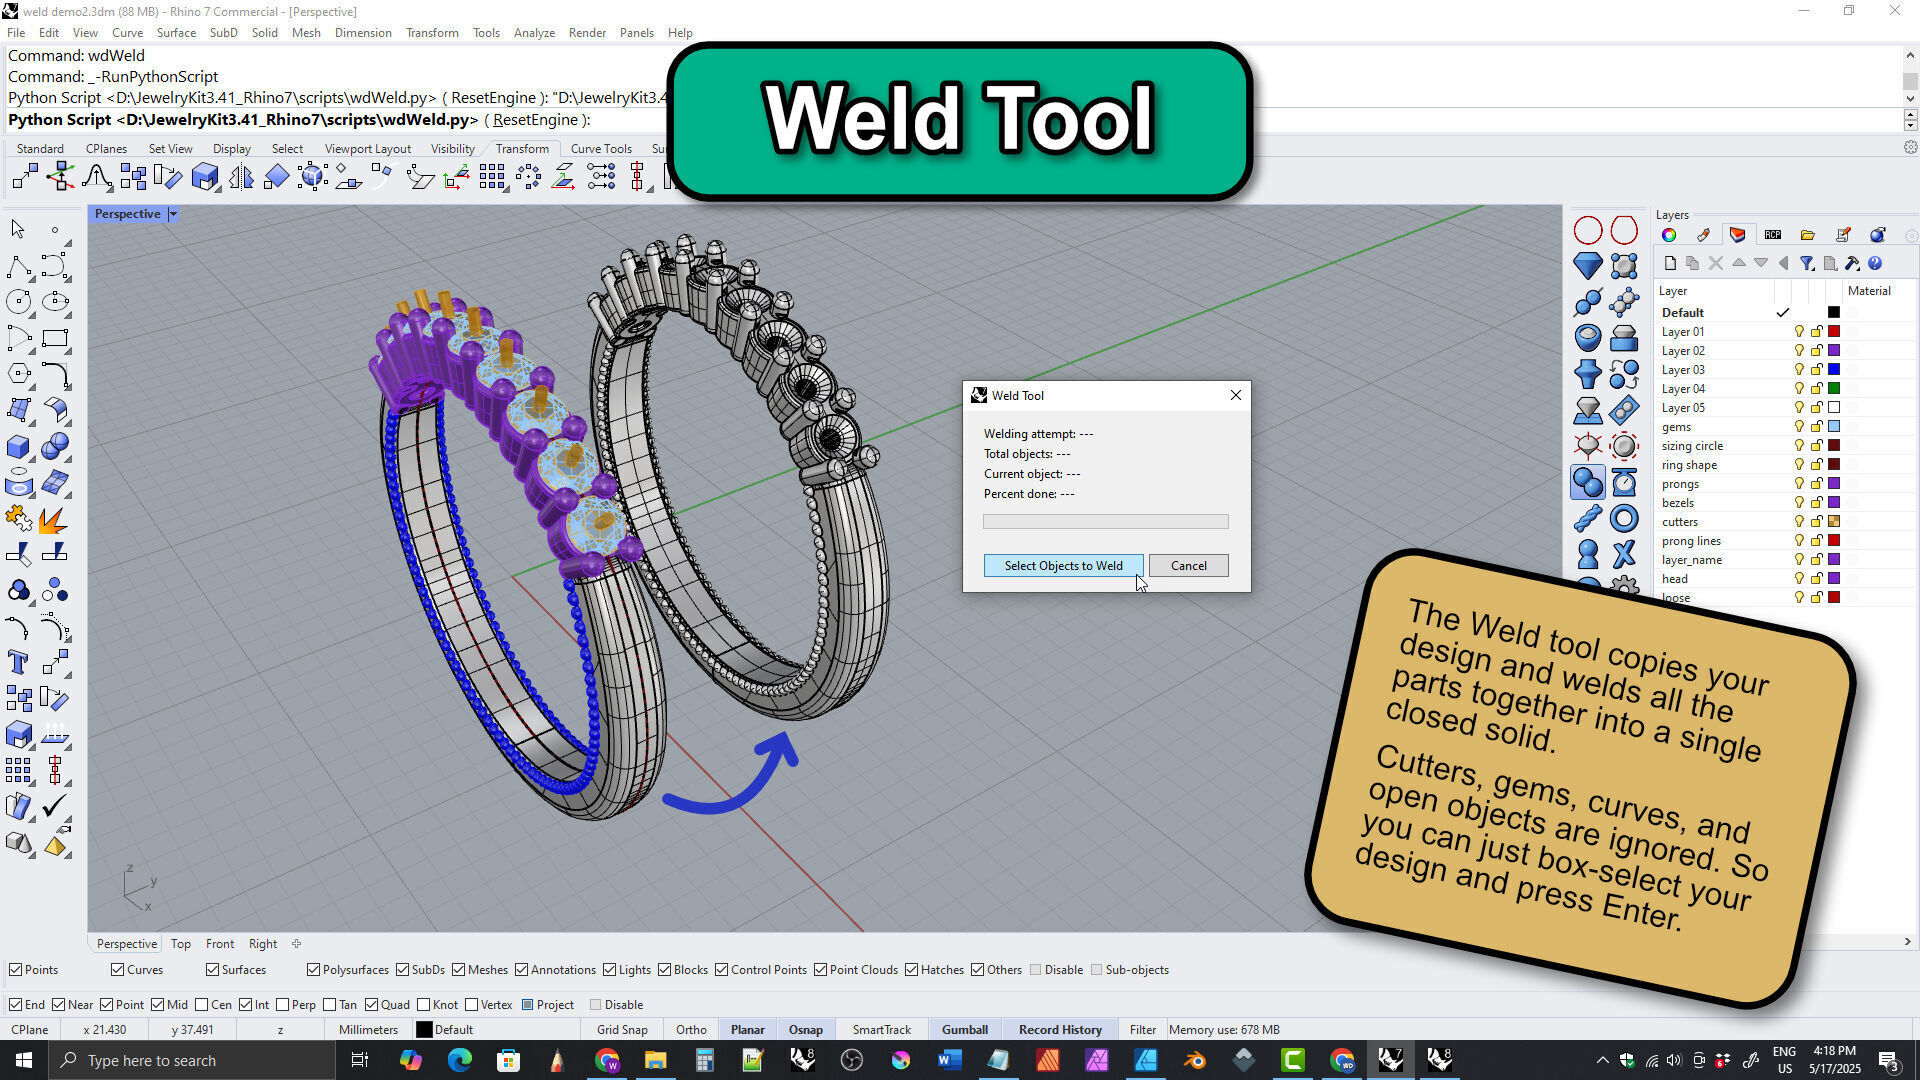Screen dimensions: 1920x1080
Task: Click the Layer 01 red color swatch
Action: 1834,332
